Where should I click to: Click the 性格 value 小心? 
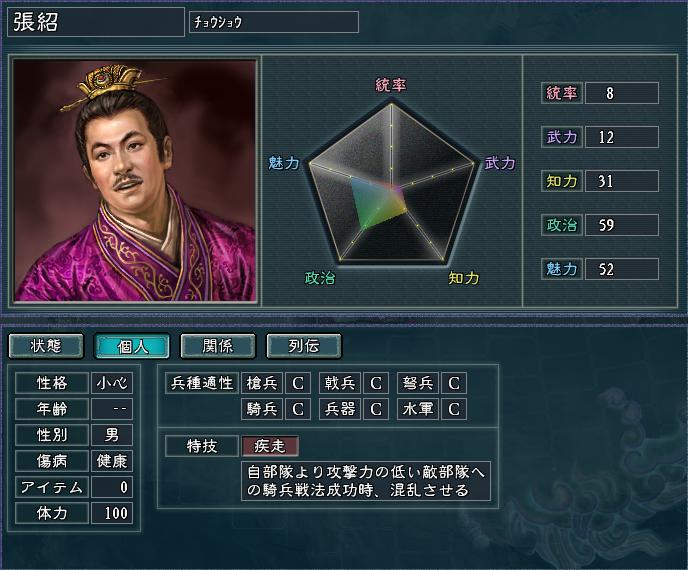pyautogui.click(x=112, y=383)
